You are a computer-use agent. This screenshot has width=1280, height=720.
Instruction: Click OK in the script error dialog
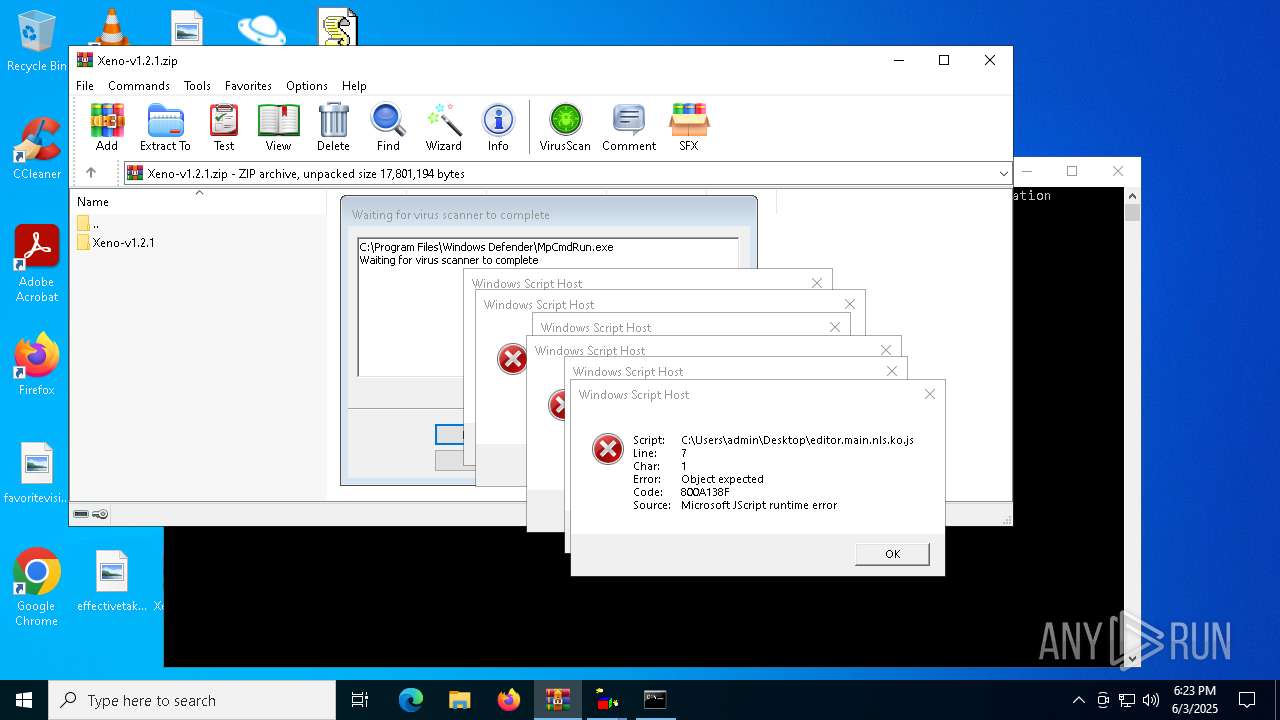click(892, 554)
